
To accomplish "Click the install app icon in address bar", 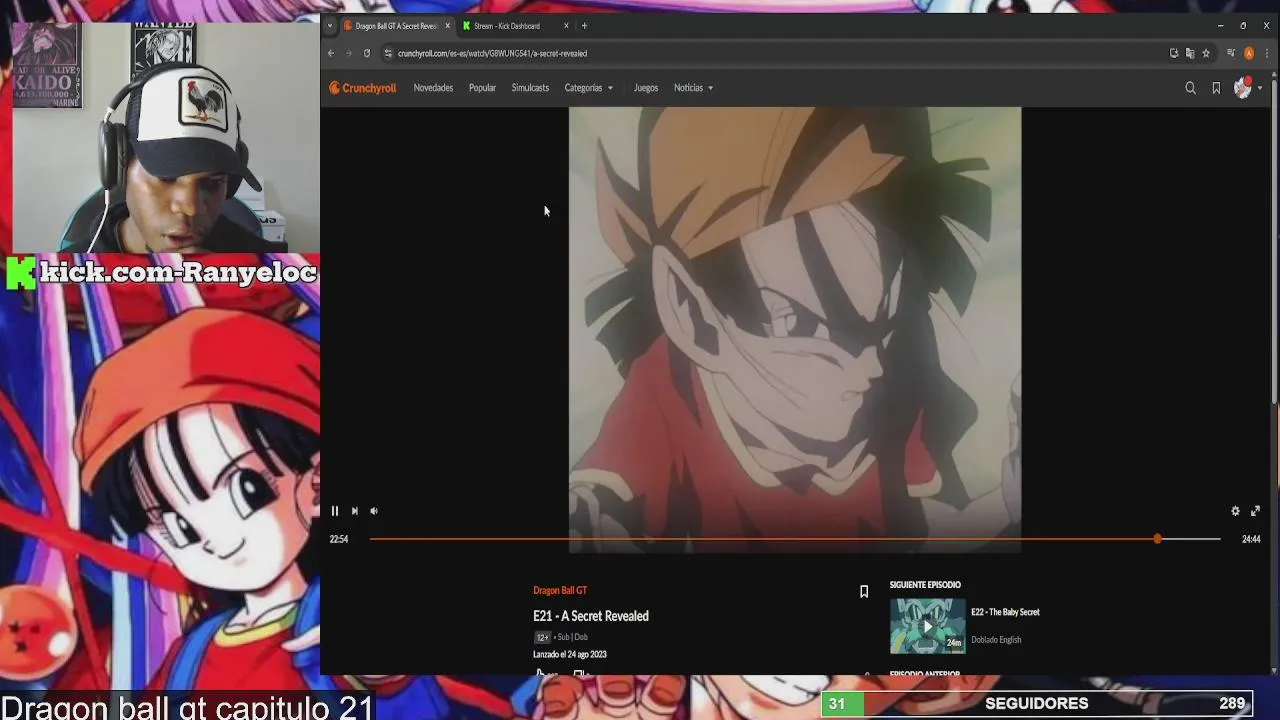I will coord(1173,53).
